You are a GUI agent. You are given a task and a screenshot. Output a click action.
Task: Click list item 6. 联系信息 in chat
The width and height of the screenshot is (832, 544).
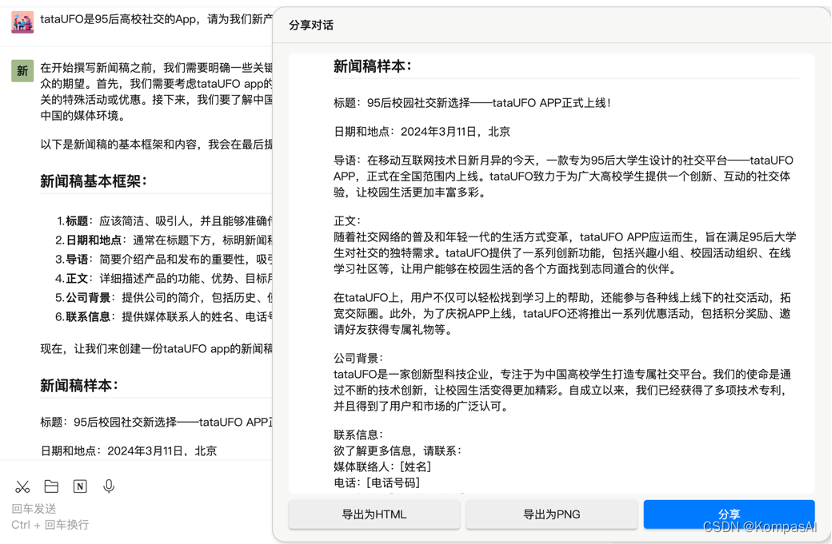click(164, 316)
